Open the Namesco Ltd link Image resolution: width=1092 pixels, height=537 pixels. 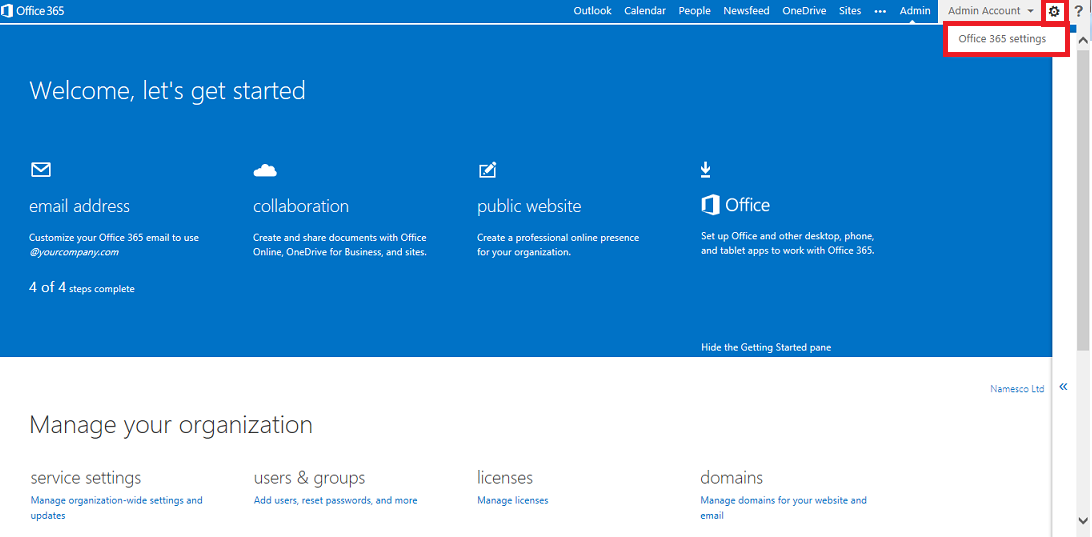point(1017,389)
